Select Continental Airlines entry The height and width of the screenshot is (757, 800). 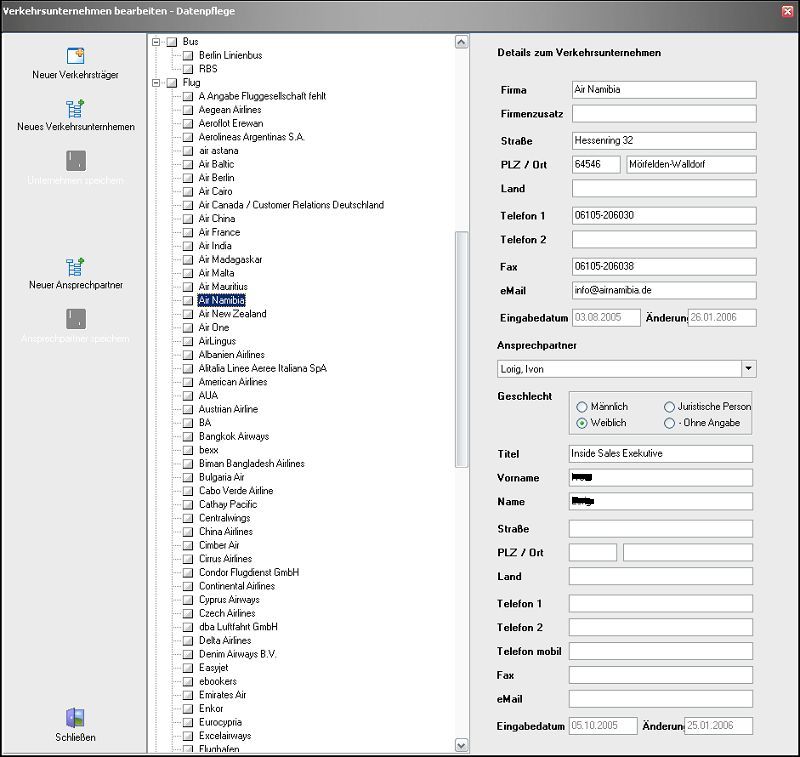point(236,586)
